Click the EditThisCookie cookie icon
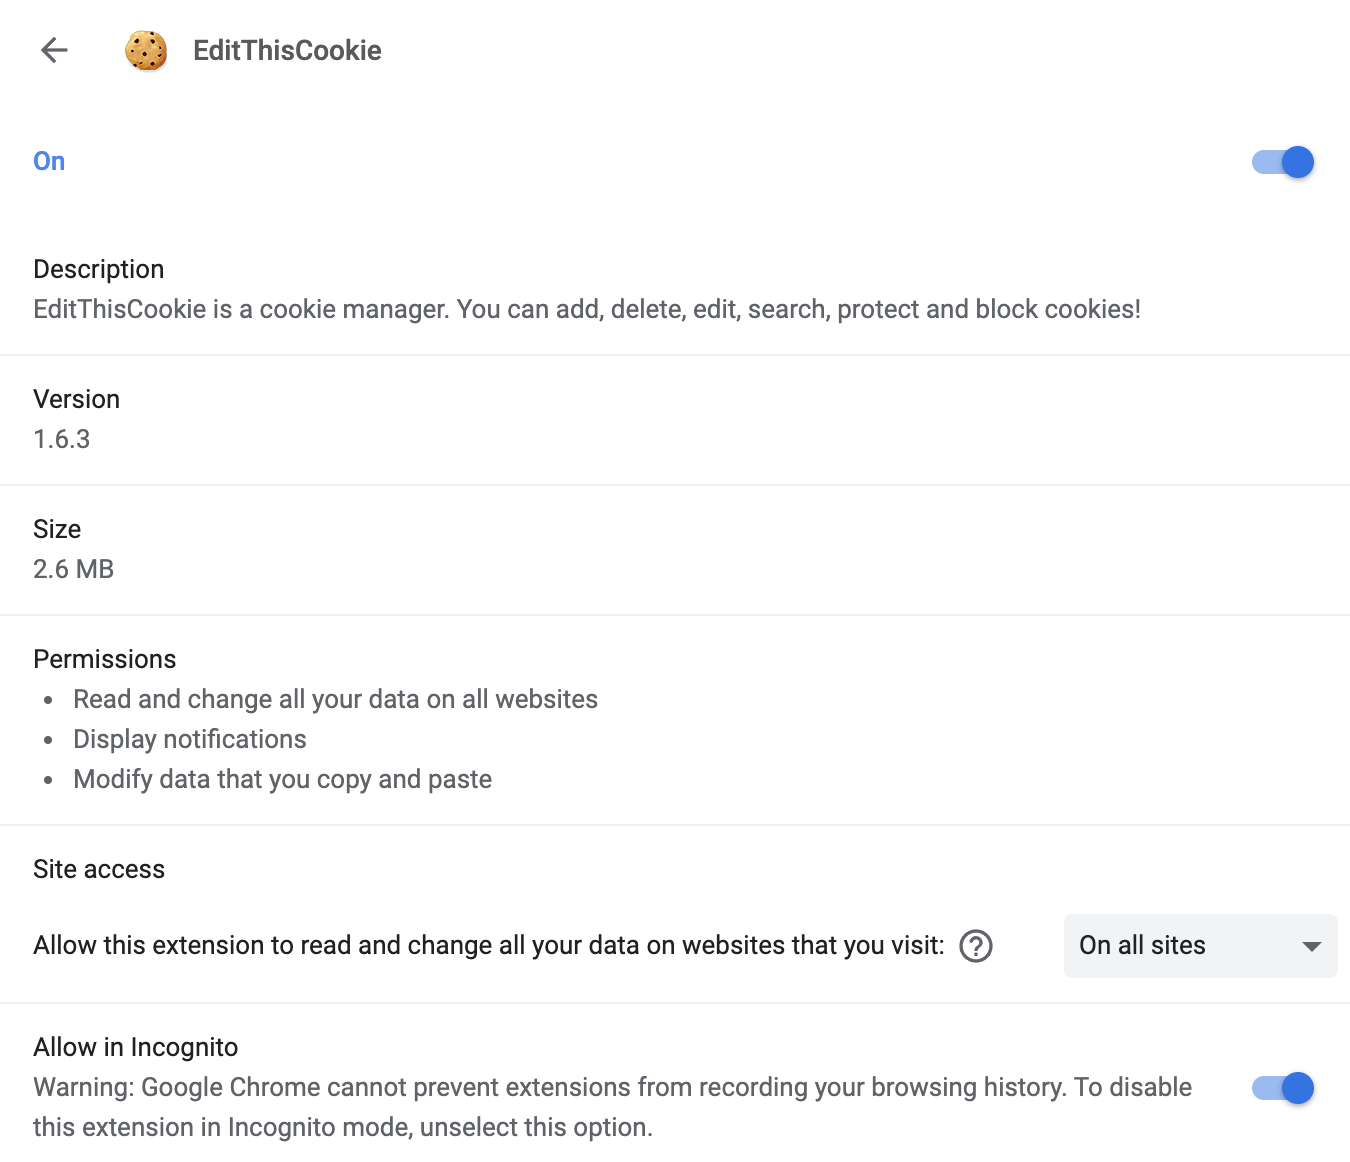Screen dimensions: 1350x1162 pos(146,51)
